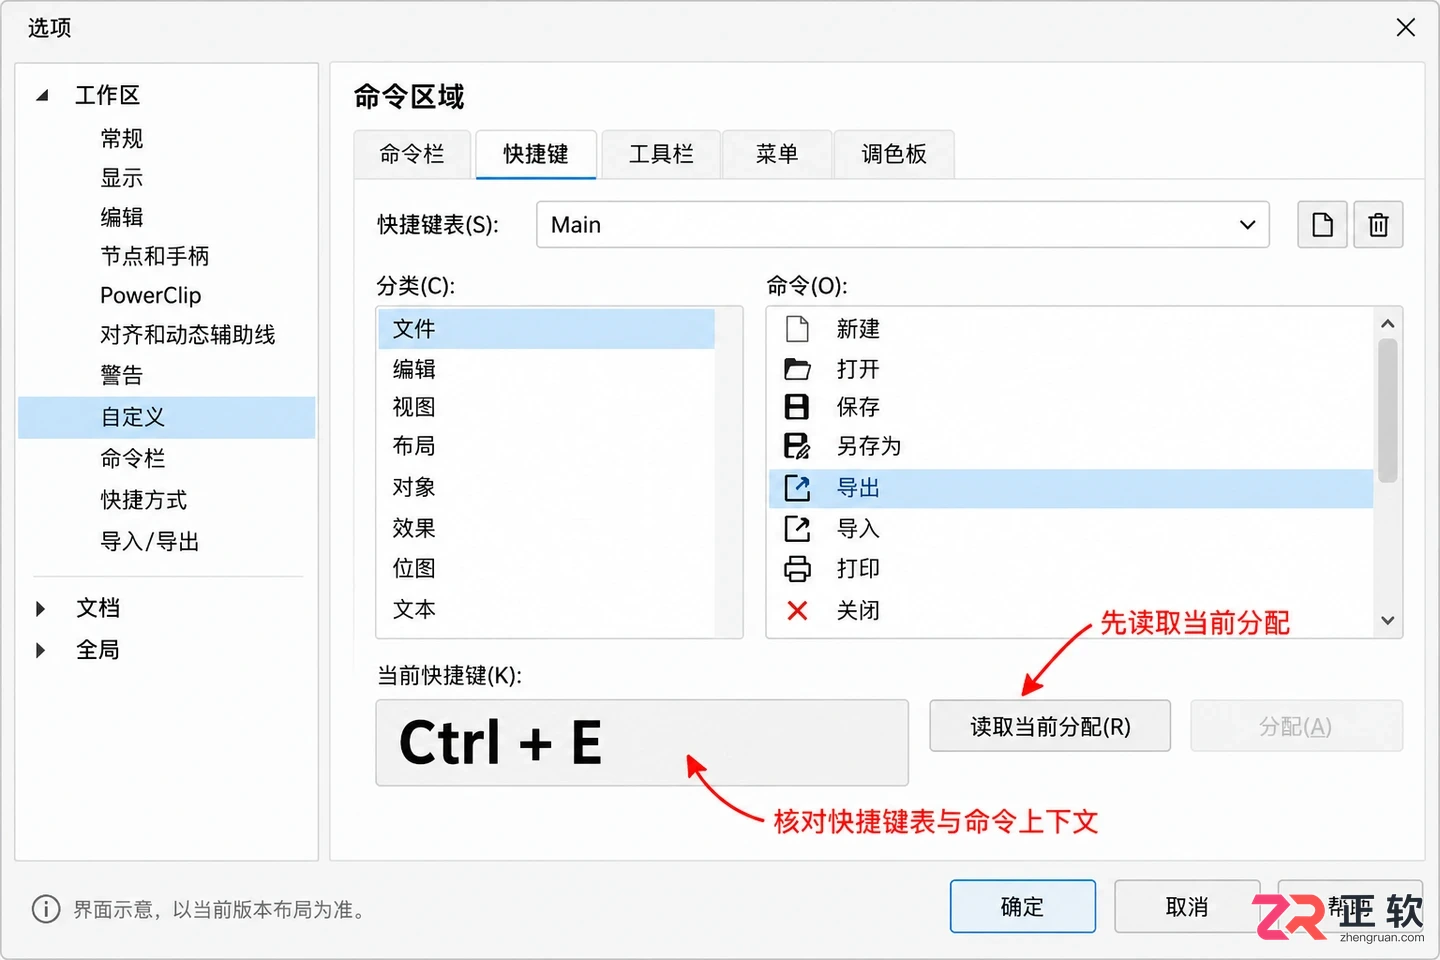Screen dimensions: 1440x960
Task: Select 自定义 in the sidebar tree
Action: tap(166, 417)
